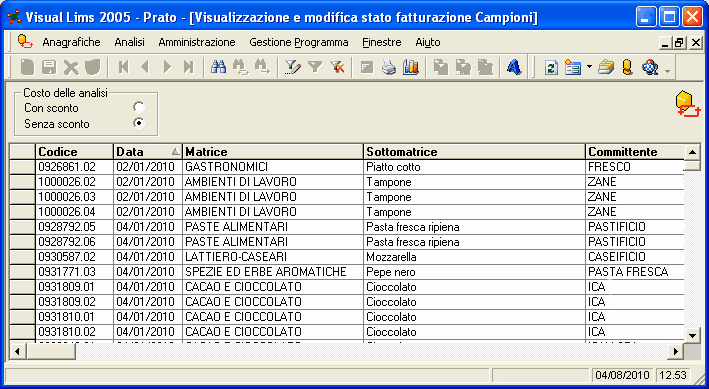Click the find-and-replace binoculars icon
The image size is (709, 389).
pyautogui.click(x=241, y=67)
